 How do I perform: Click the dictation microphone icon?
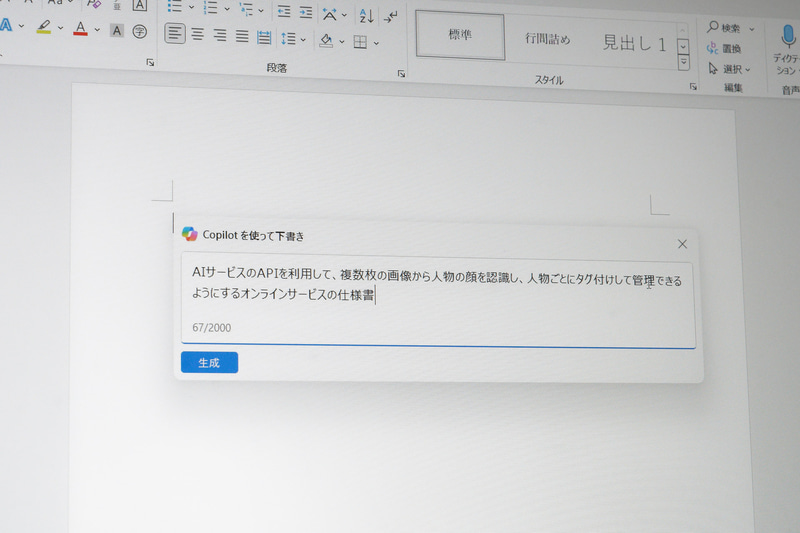click(x=788, y=37)
